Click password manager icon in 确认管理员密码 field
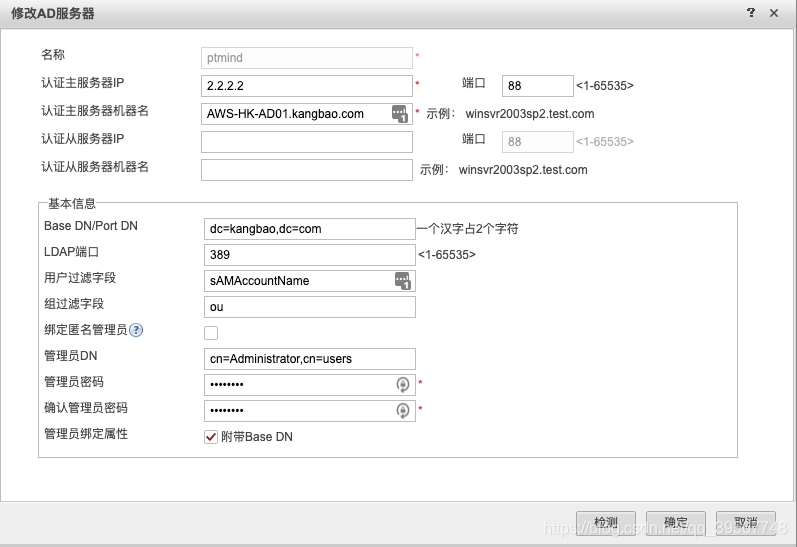The image size is (797, 547). 403,410
